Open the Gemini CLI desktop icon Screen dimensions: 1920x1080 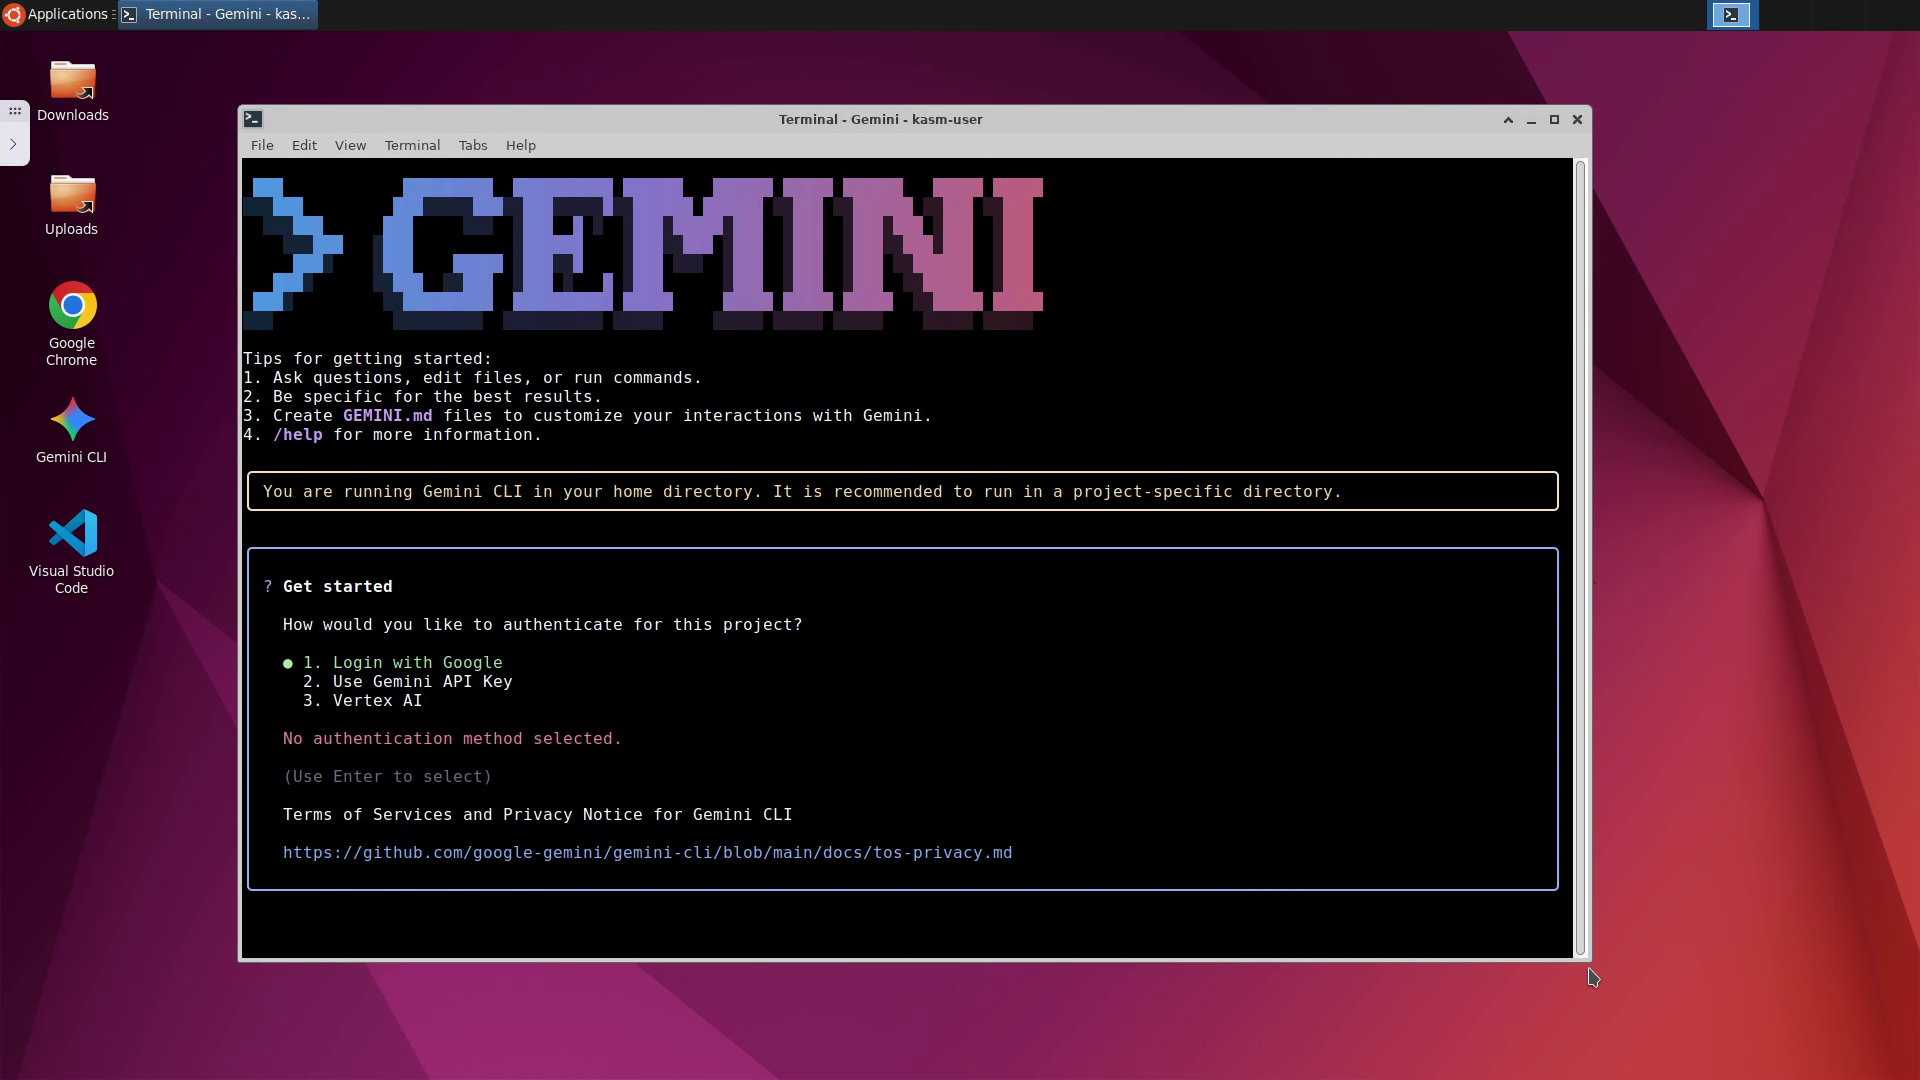tap(71, 421)
